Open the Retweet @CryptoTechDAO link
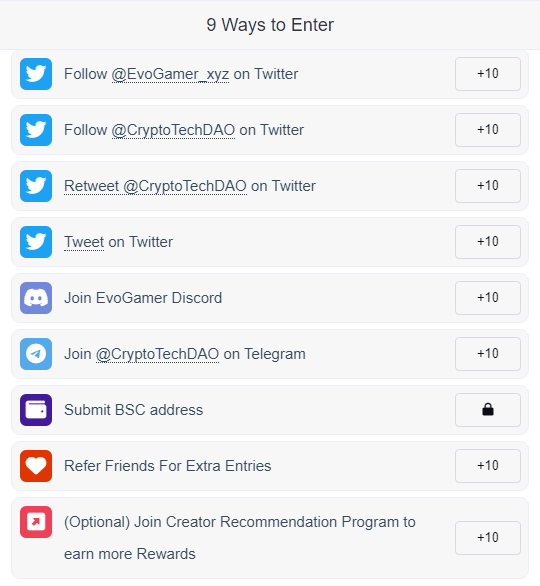 click(x=155, y=186)
